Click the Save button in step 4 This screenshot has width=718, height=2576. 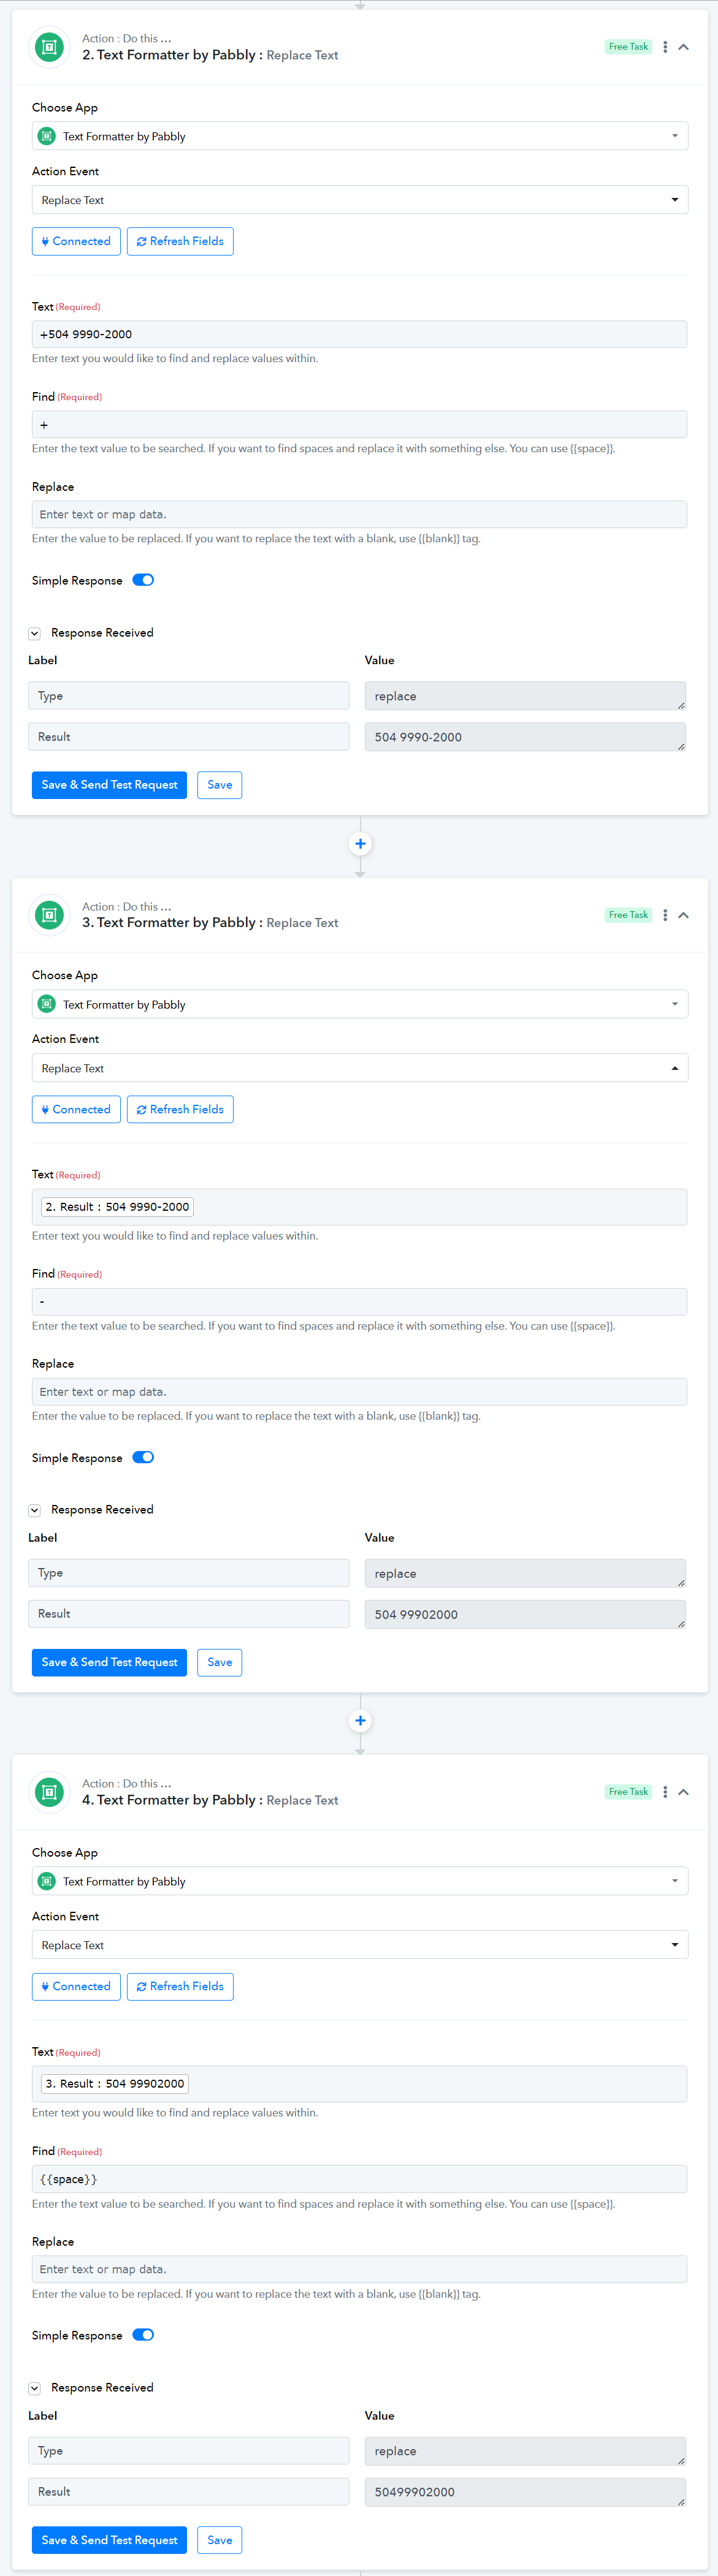(x=220, y=2540)
